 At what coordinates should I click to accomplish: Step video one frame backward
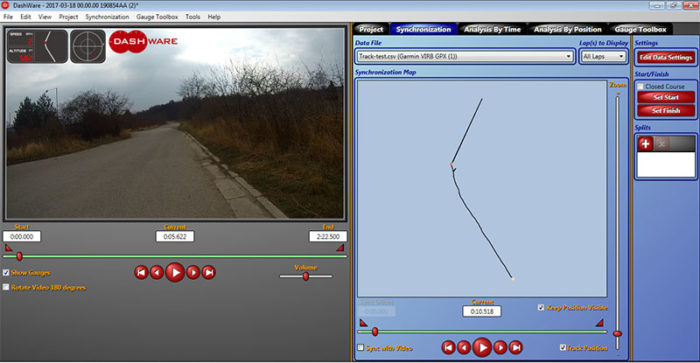[157, 272]
